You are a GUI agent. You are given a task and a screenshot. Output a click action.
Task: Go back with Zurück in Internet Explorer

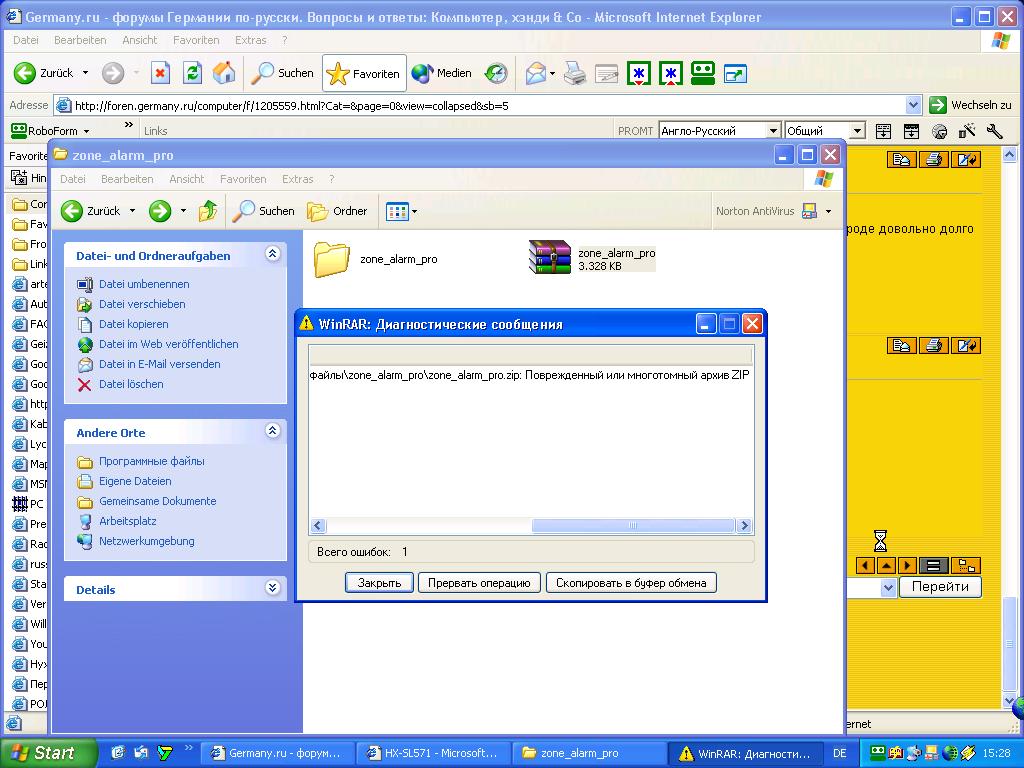[x=44, y=73]
